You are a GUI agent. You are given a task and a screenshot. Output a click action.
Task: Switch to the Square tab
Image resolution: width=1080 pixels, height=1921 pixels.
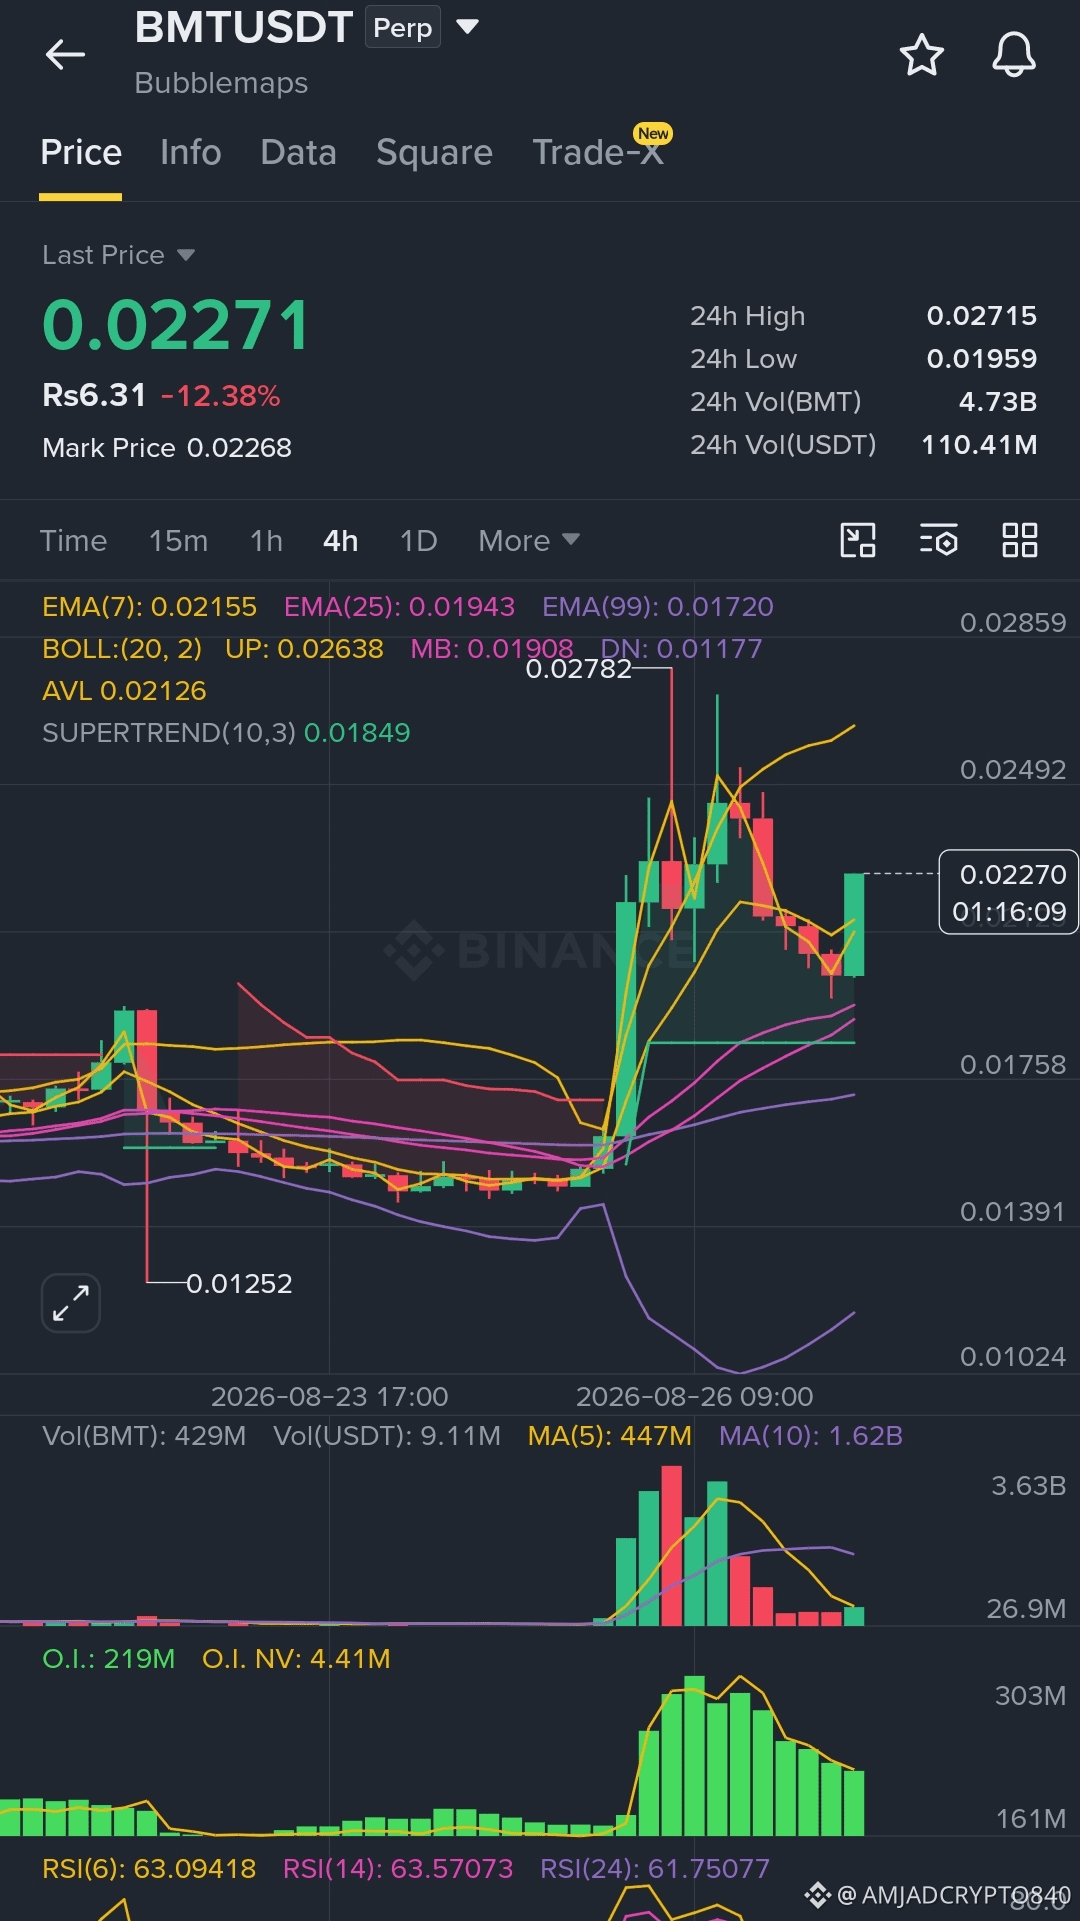coord(434,152)
